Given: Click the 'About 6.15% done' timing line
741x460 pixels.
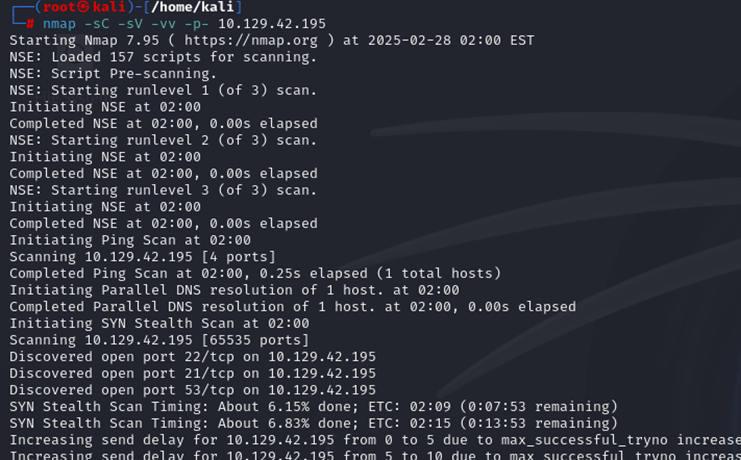Looking at the screenshot, I should (313, 407).
